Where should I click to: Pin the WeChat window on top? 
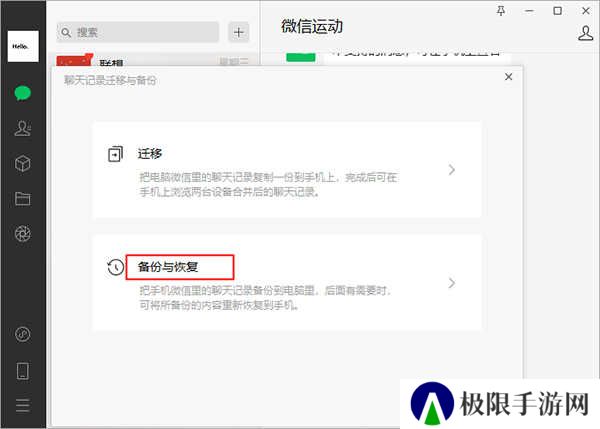[x=501, y=11]
